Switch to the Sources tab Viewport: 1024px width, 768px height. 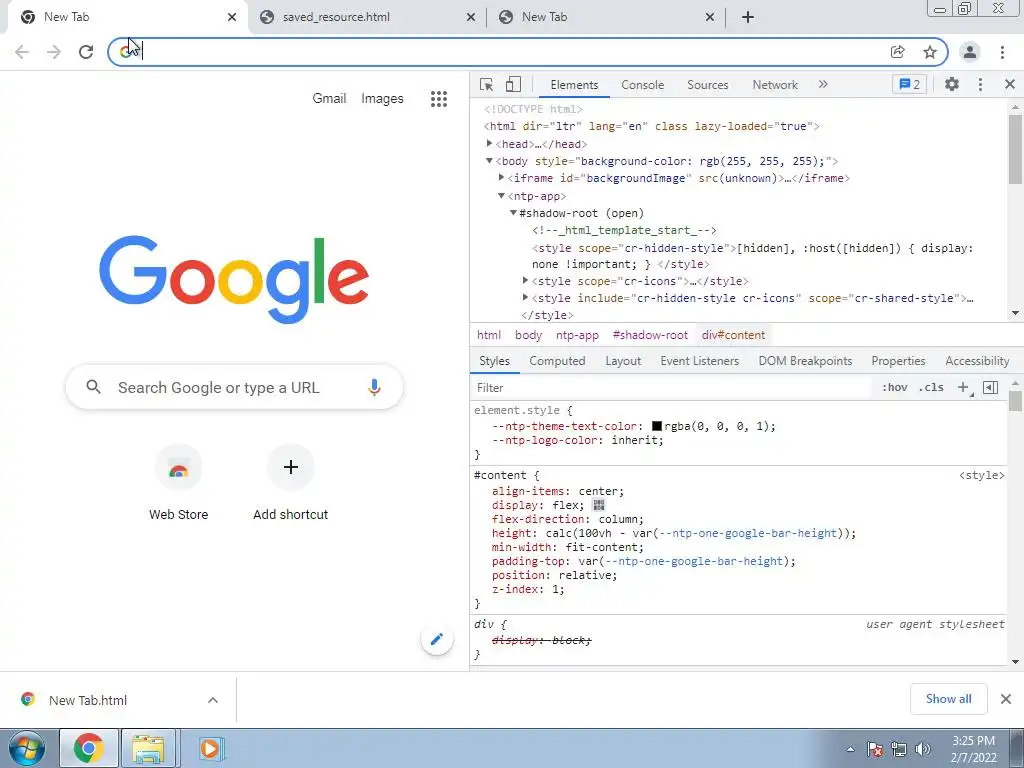click(707, 85)
